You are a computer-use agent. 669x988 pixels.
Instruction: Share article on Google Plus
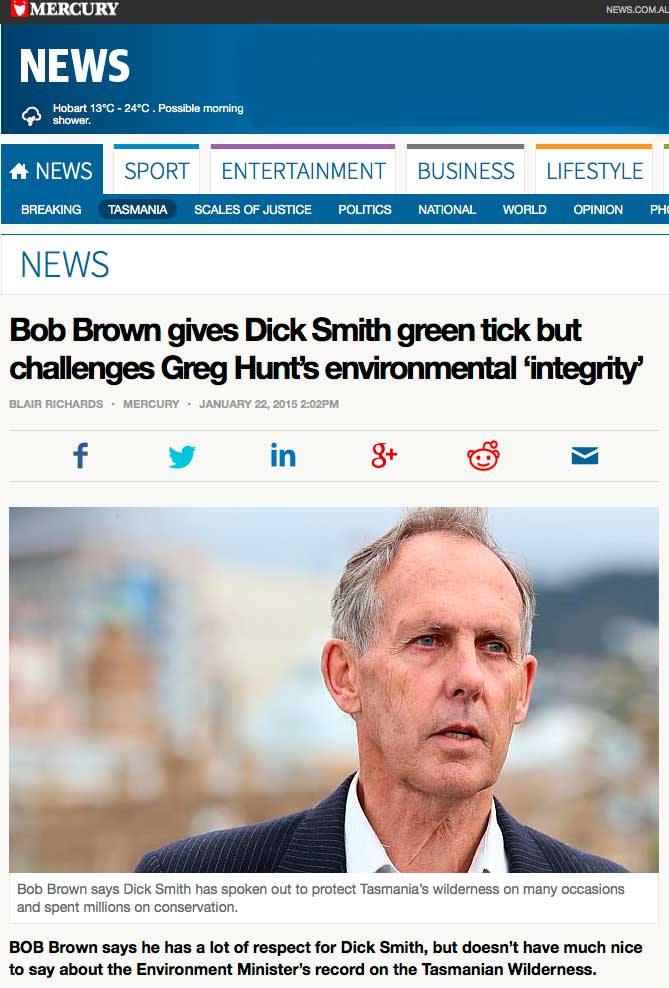pos(384,455)
